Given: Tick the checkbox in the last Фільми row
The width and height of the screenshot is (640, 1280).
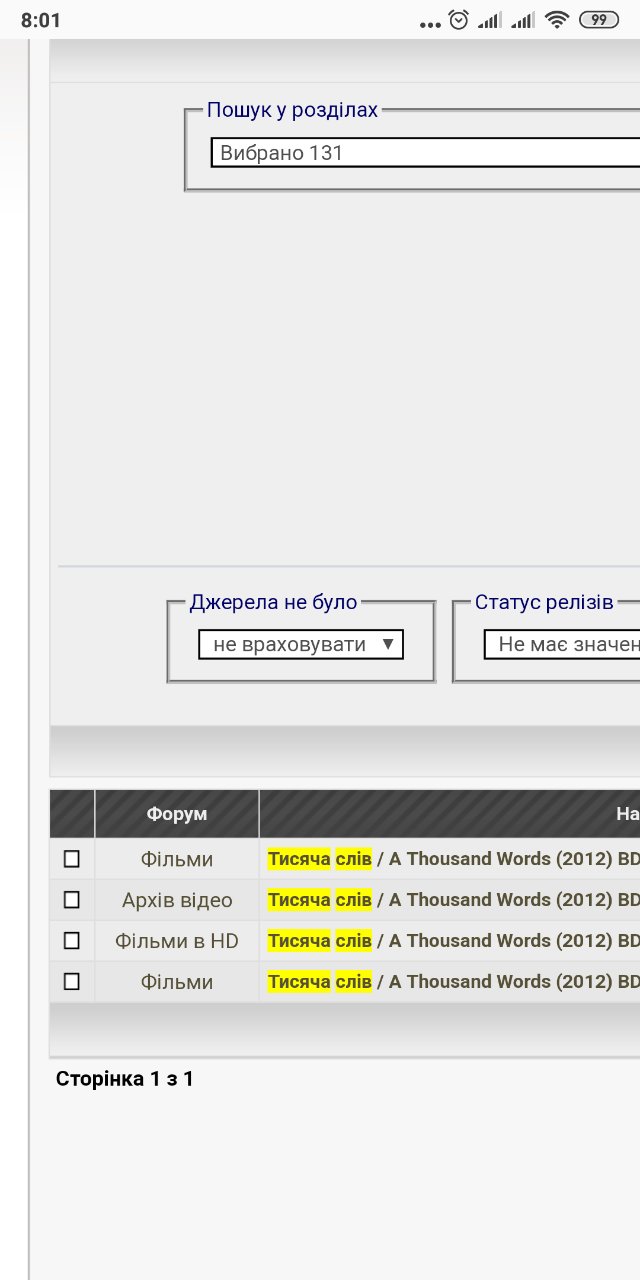Looking at the screenshot, I should click(71, 982).
